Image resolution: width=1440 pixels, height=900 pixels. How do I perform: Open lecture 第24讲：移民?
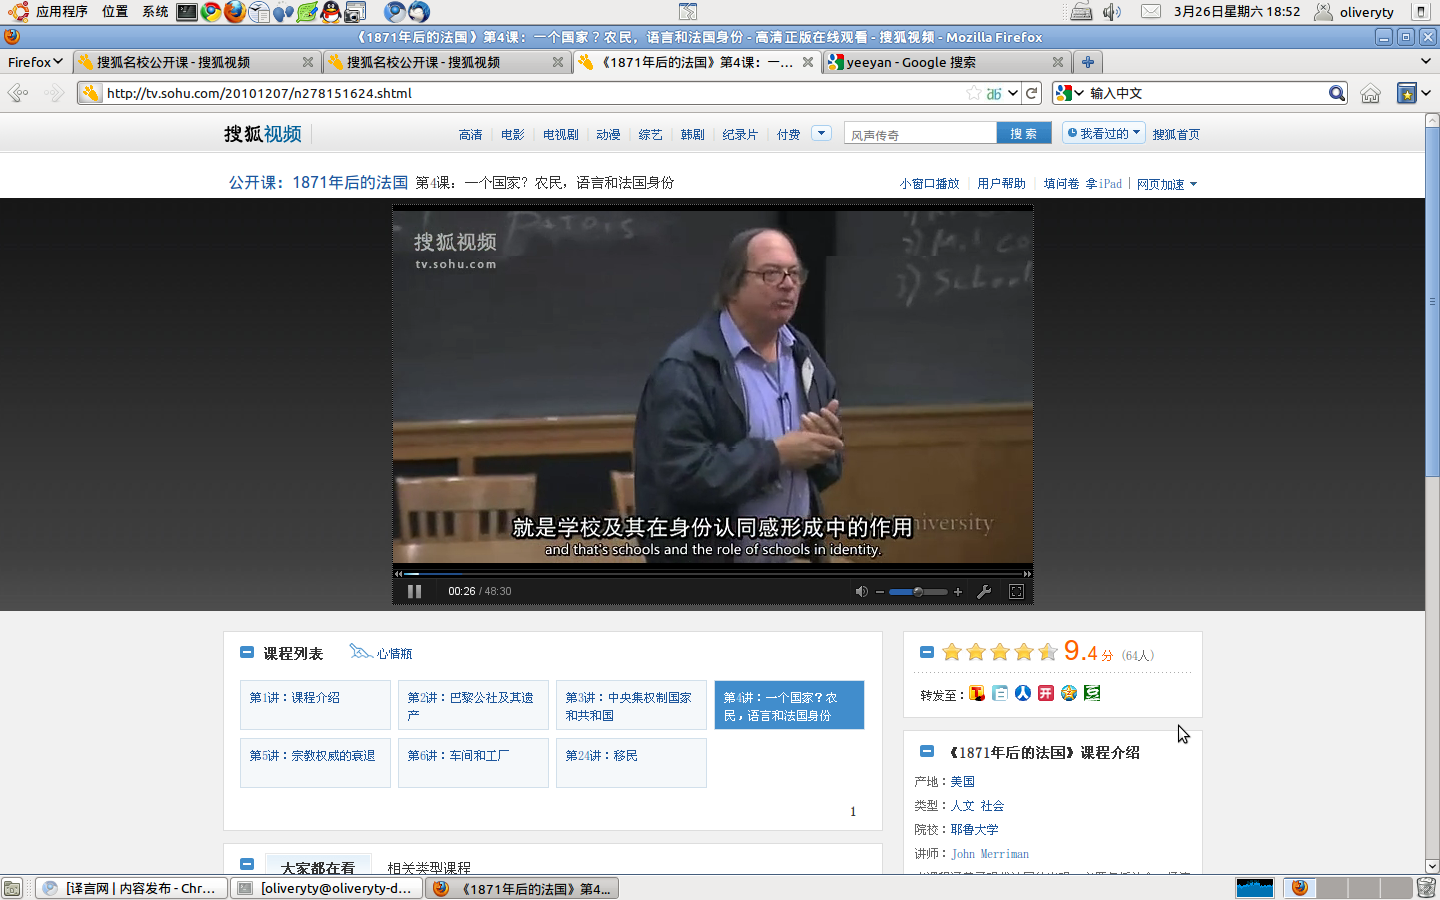[631, 763]
